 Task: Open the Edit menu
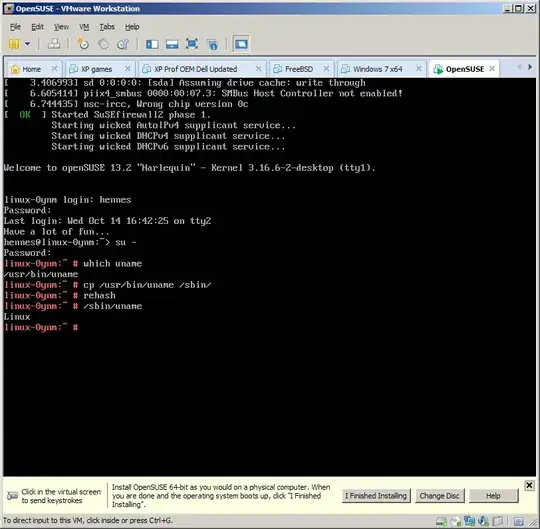coord(37,27)
